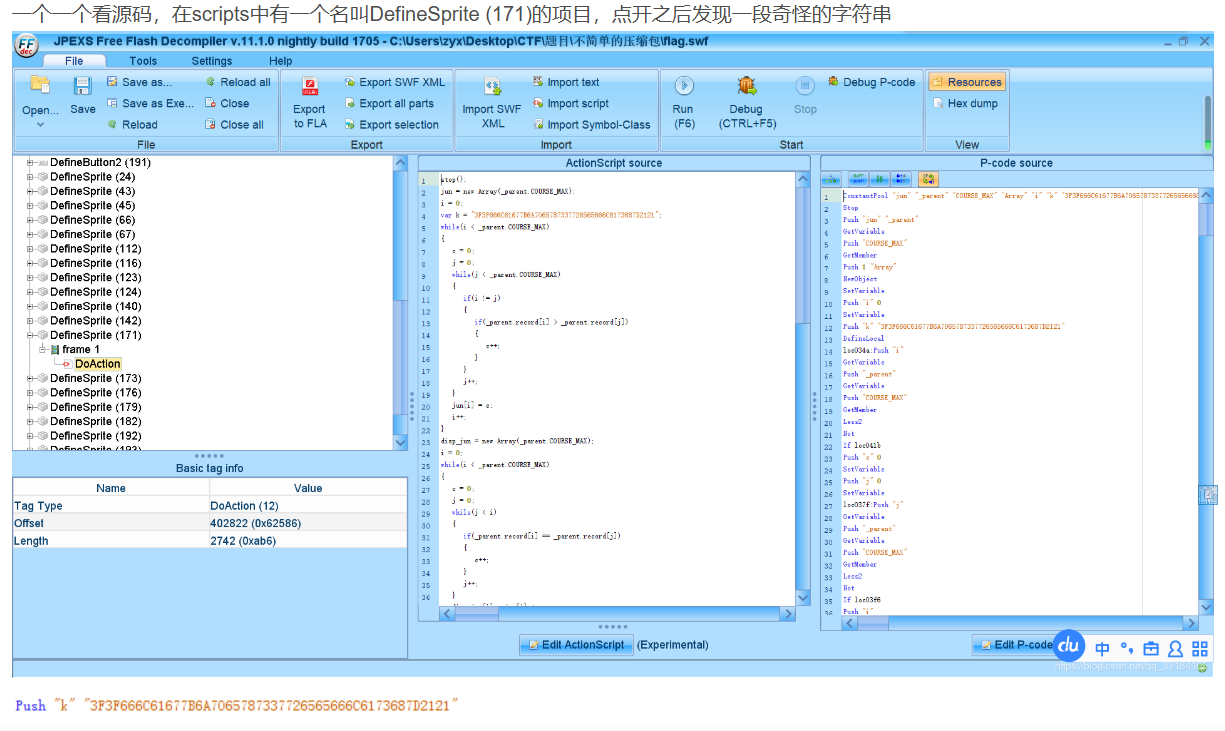Image resolution: width=1225 pixels, height=731 pixels.
Task: Open the Help ribbon tab
Action: click(281, 61)
